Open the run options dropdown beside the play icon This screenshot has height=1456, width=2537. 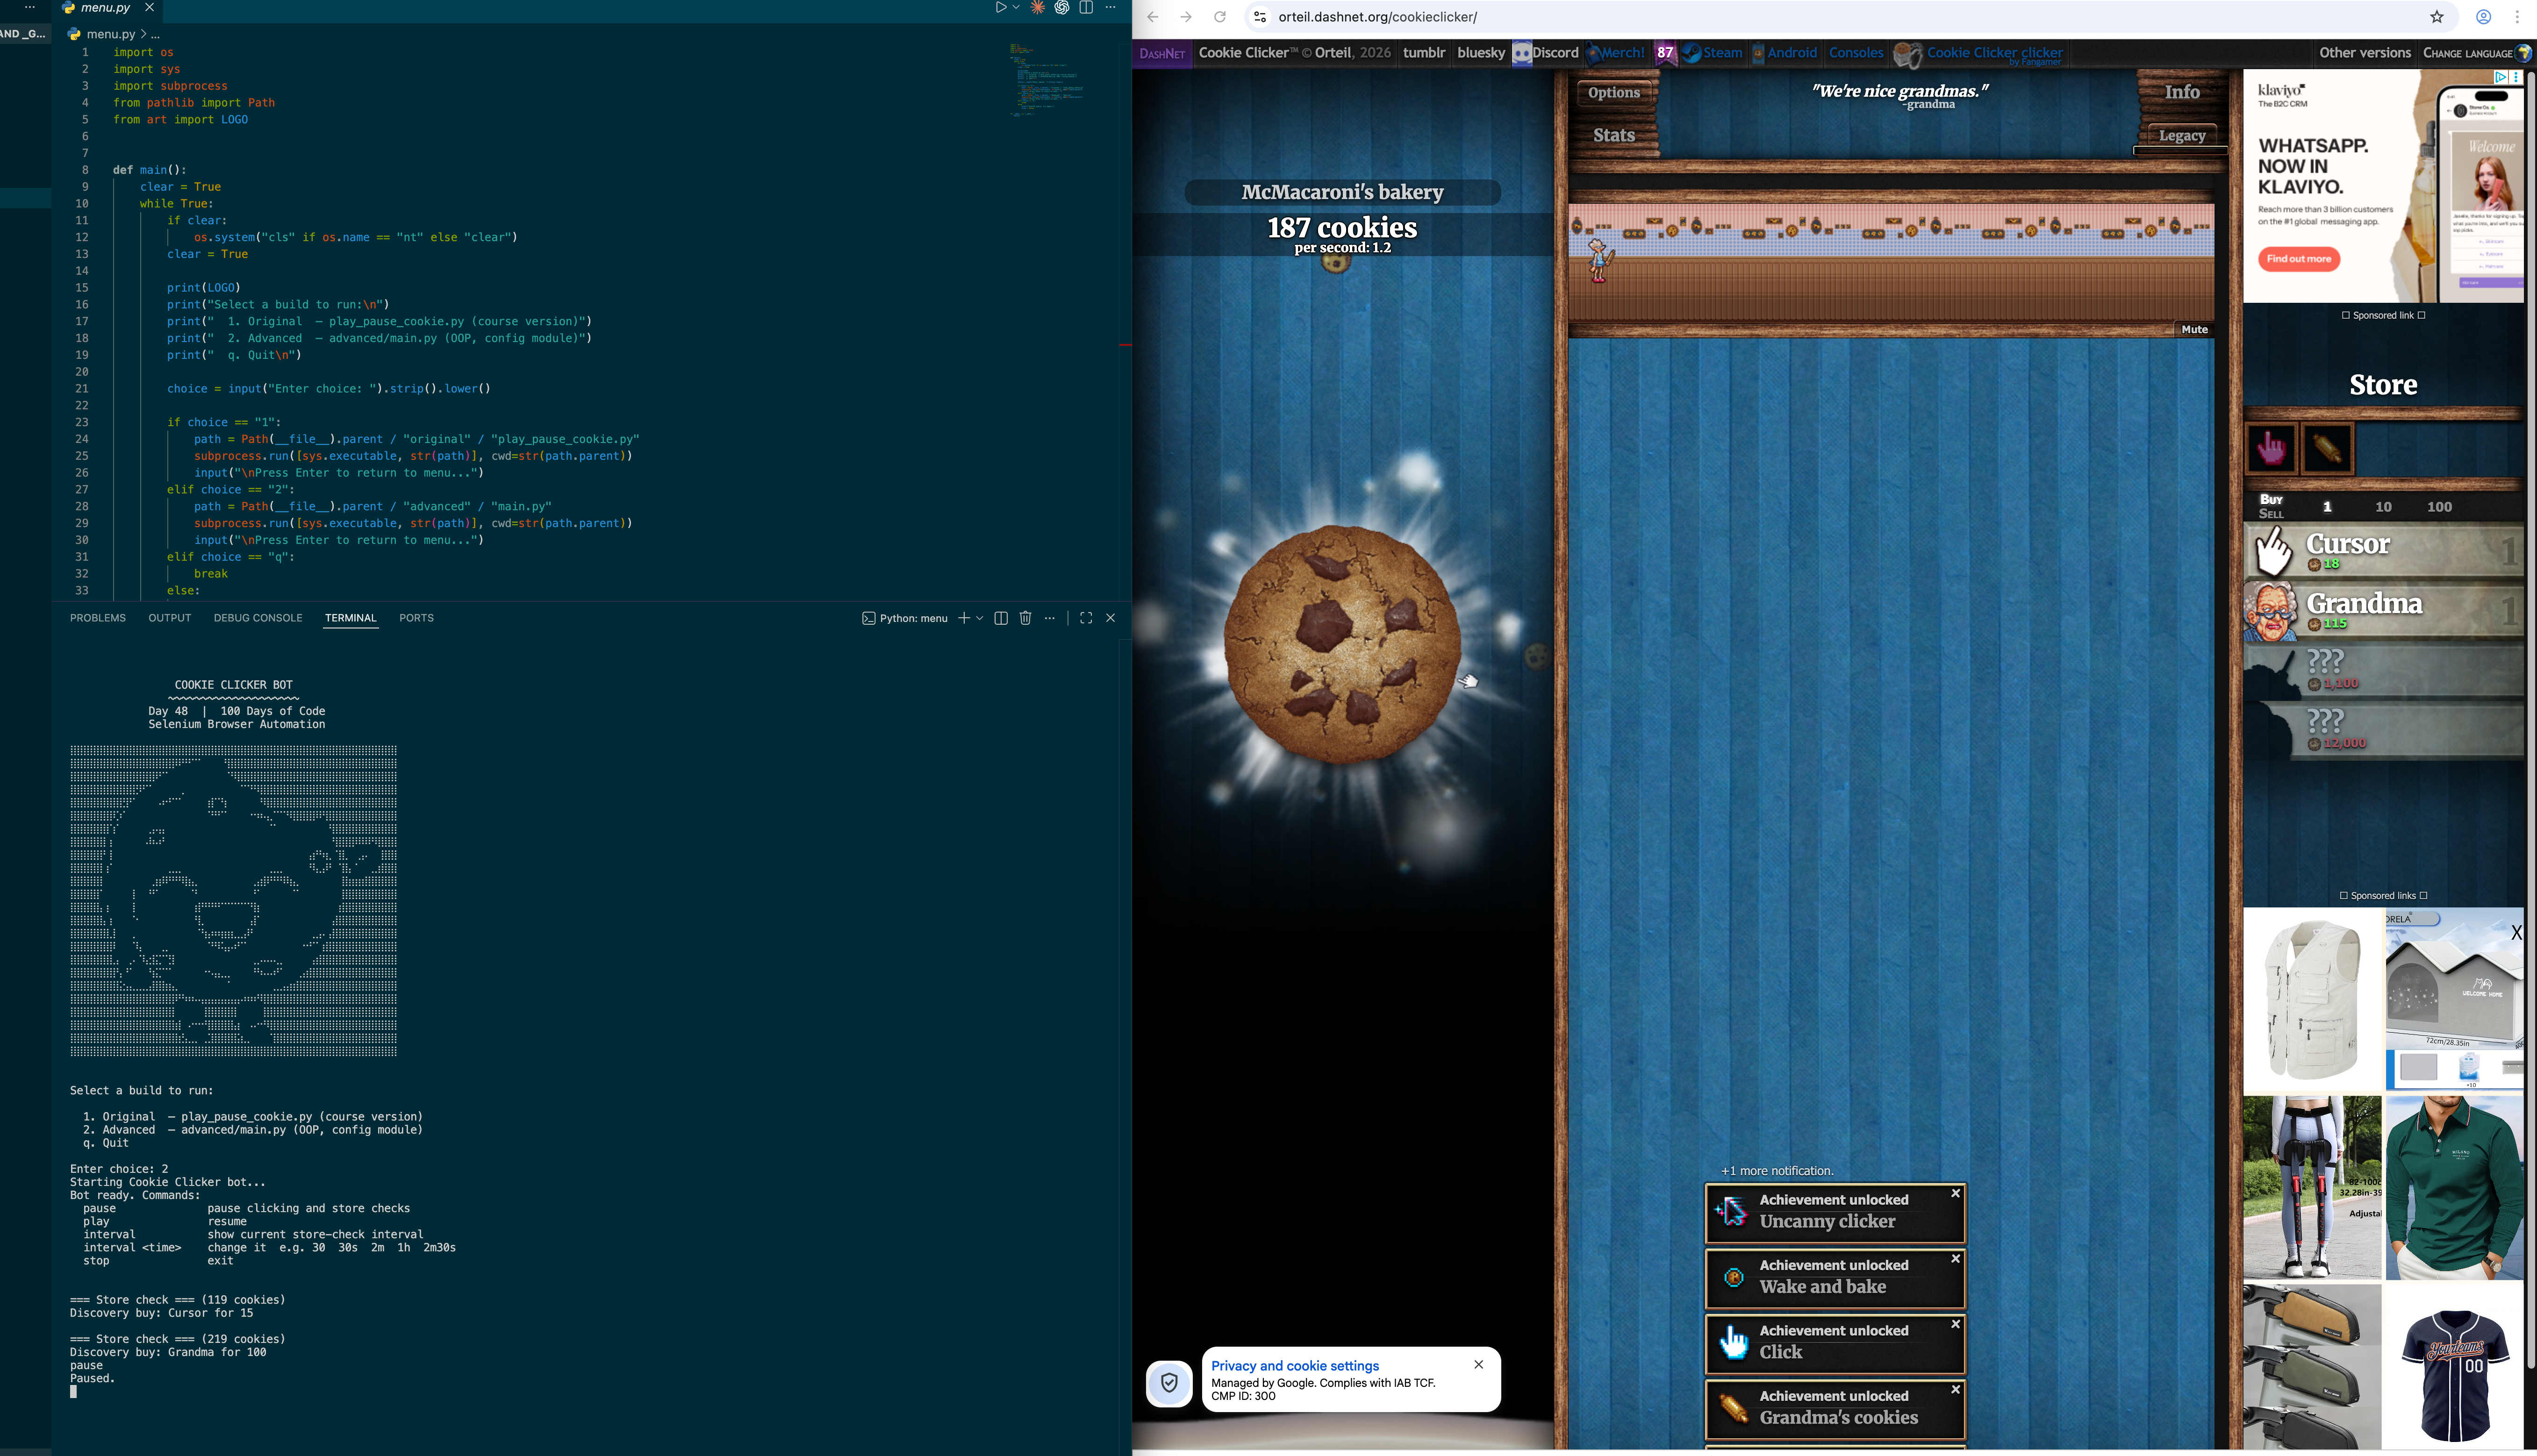[1016, 7]
